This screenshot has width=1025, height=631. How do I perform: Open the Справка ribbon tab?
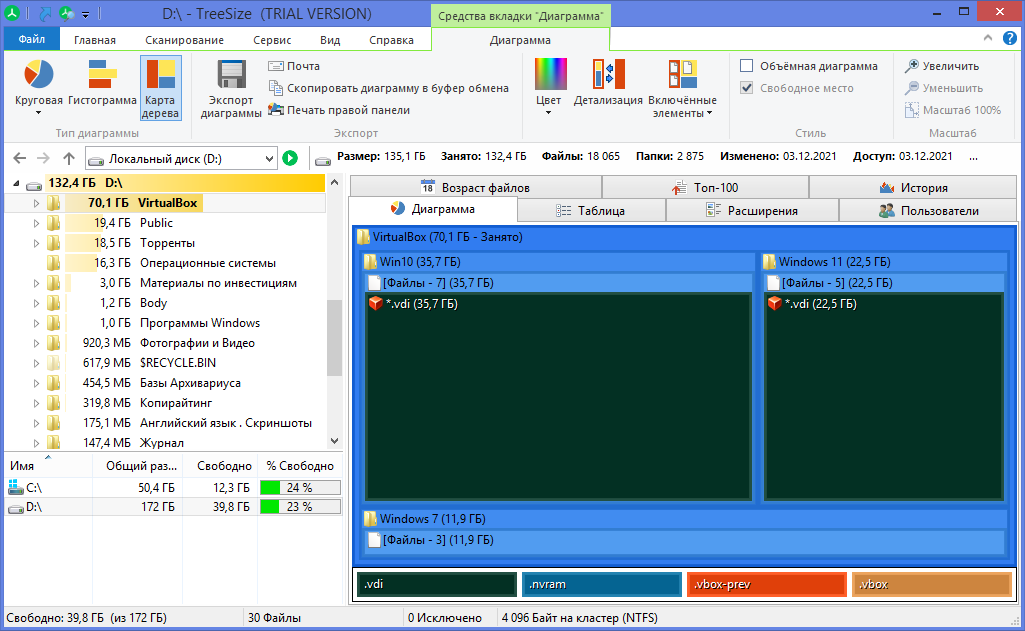tap(391, 40)
